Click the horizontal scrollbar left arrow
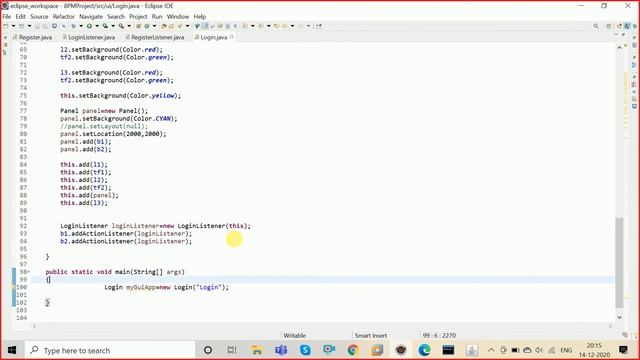 35,326
